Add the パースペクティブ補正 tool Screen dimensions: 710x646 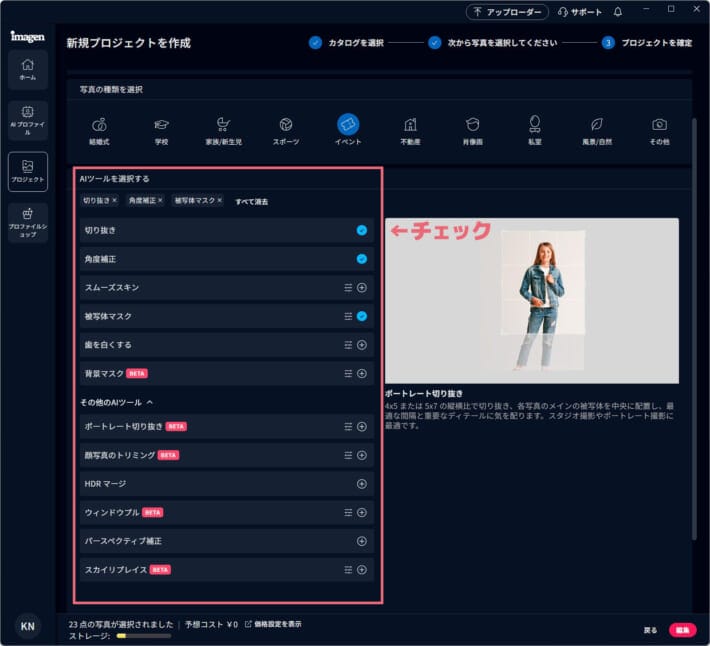click(x=362, y=541)
